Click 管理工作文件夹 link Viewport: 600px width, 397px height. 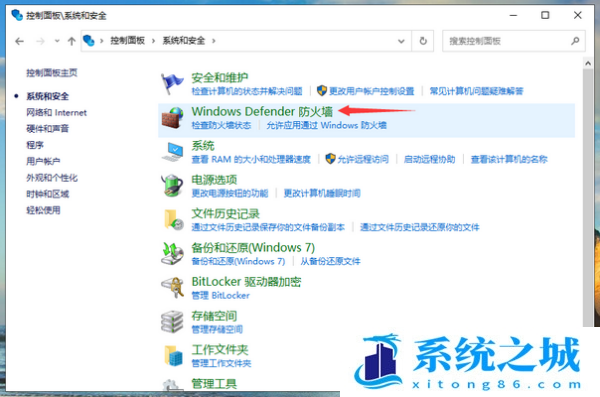click(x=221, y=363)
